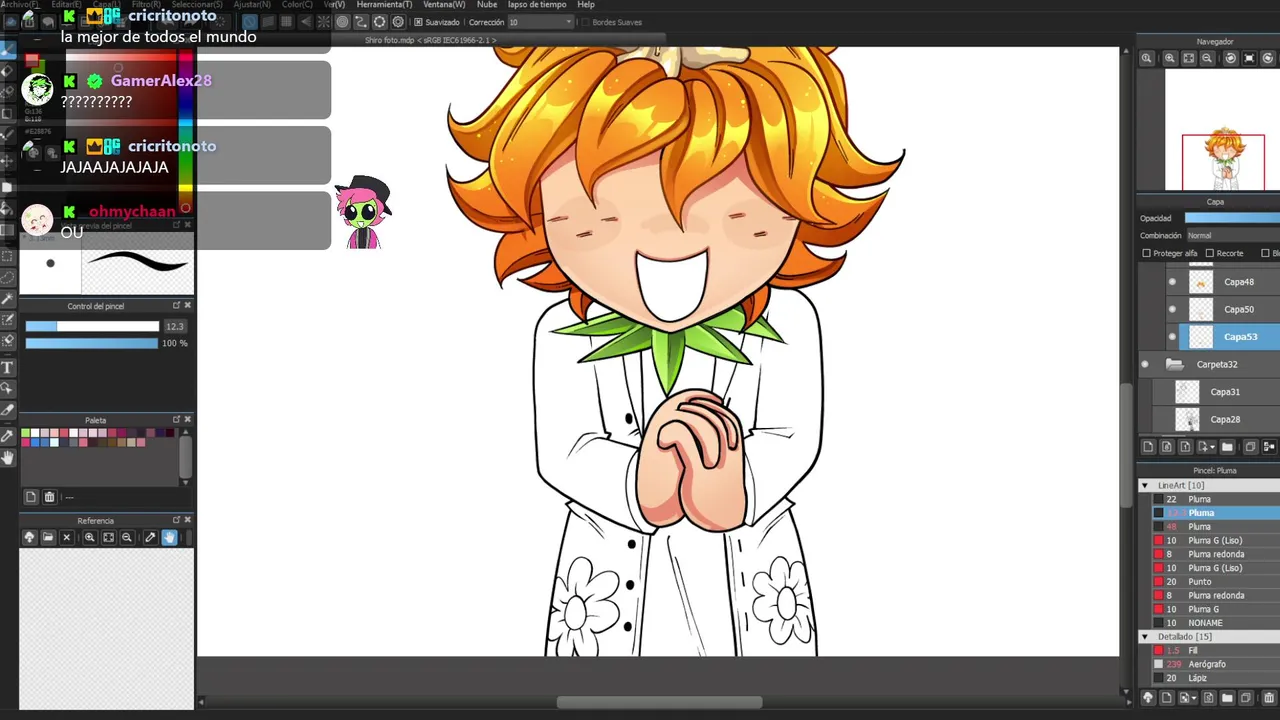Screen dimensions: 1280x720
Task: Delete the selected Paleta color
Action: click(49, 497)
